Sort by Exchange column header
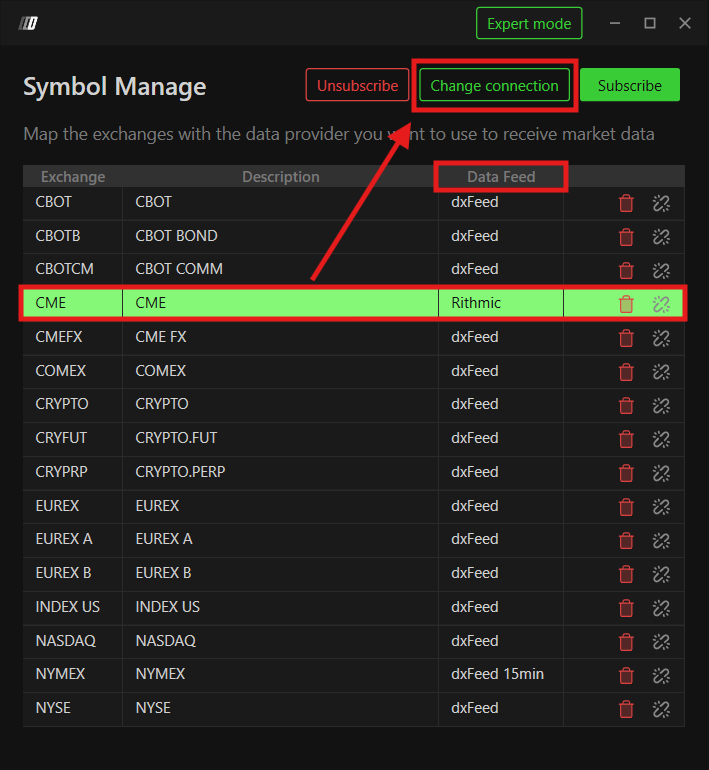 point(73,177)
